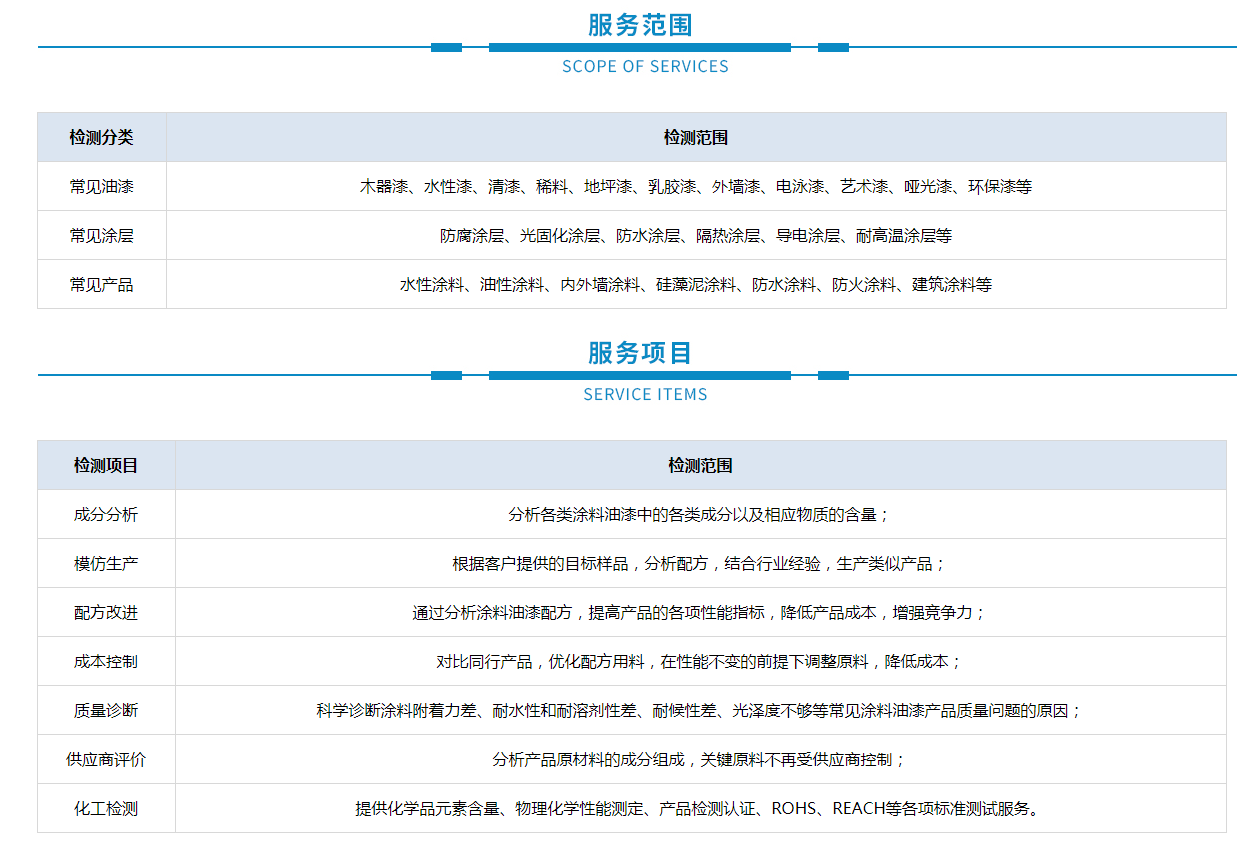Click the product list starting with 水性涂料
The width and height of the screenshot is (1246, 858).
click(x=695, y=285)
